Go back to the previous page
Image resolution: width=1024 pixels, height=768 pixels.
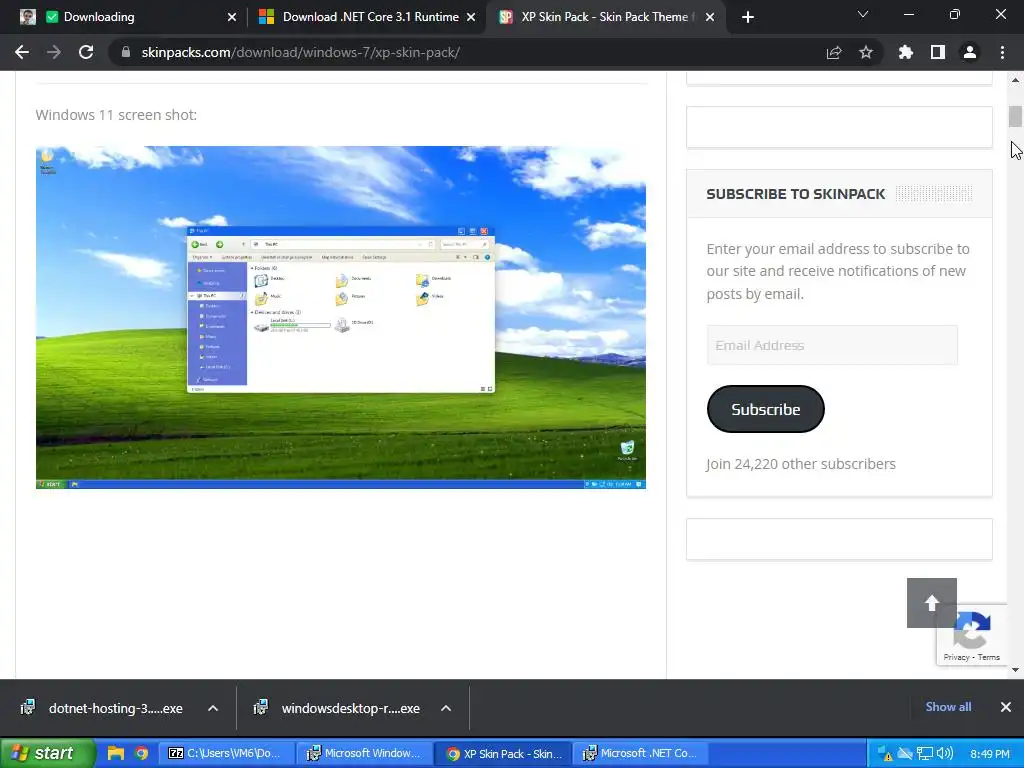22,52
